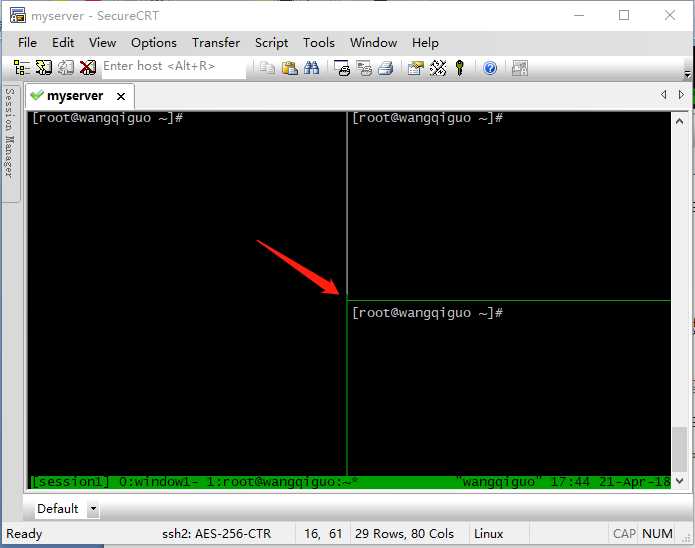Click the Enter host input field
The width and height of the screenshot is (695, 548).
point(174,68)
